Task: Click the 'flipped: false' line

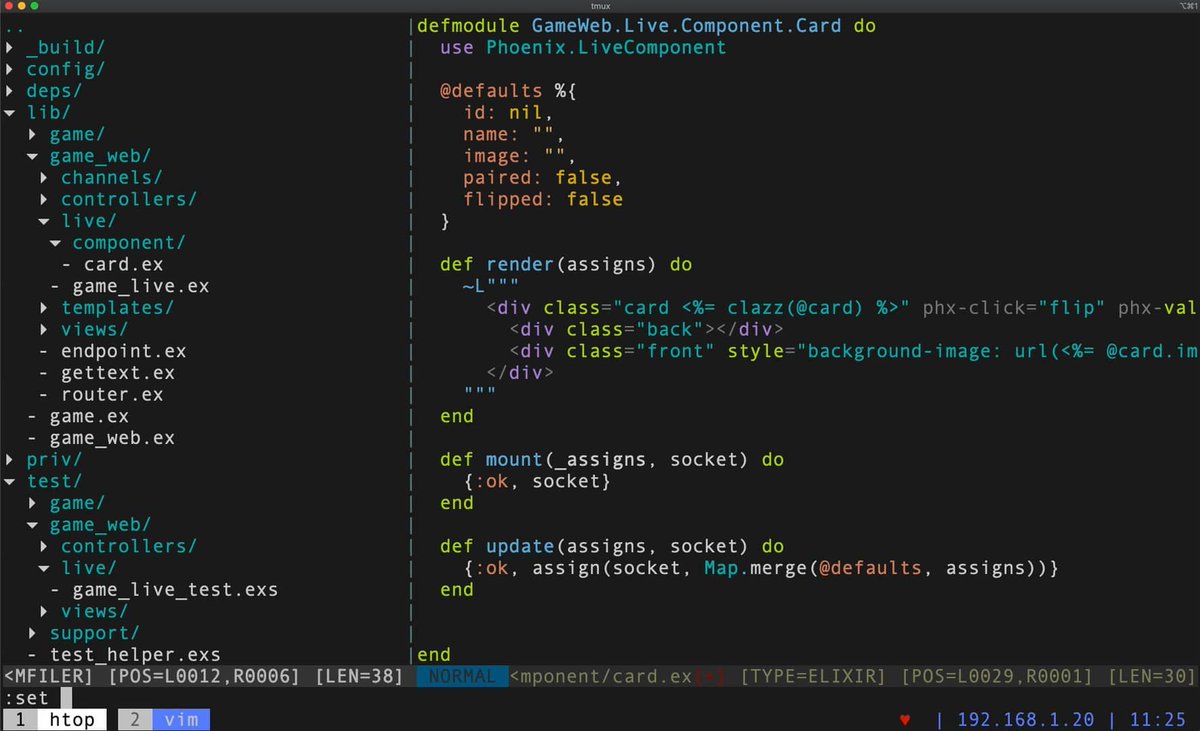Action: 543,200
